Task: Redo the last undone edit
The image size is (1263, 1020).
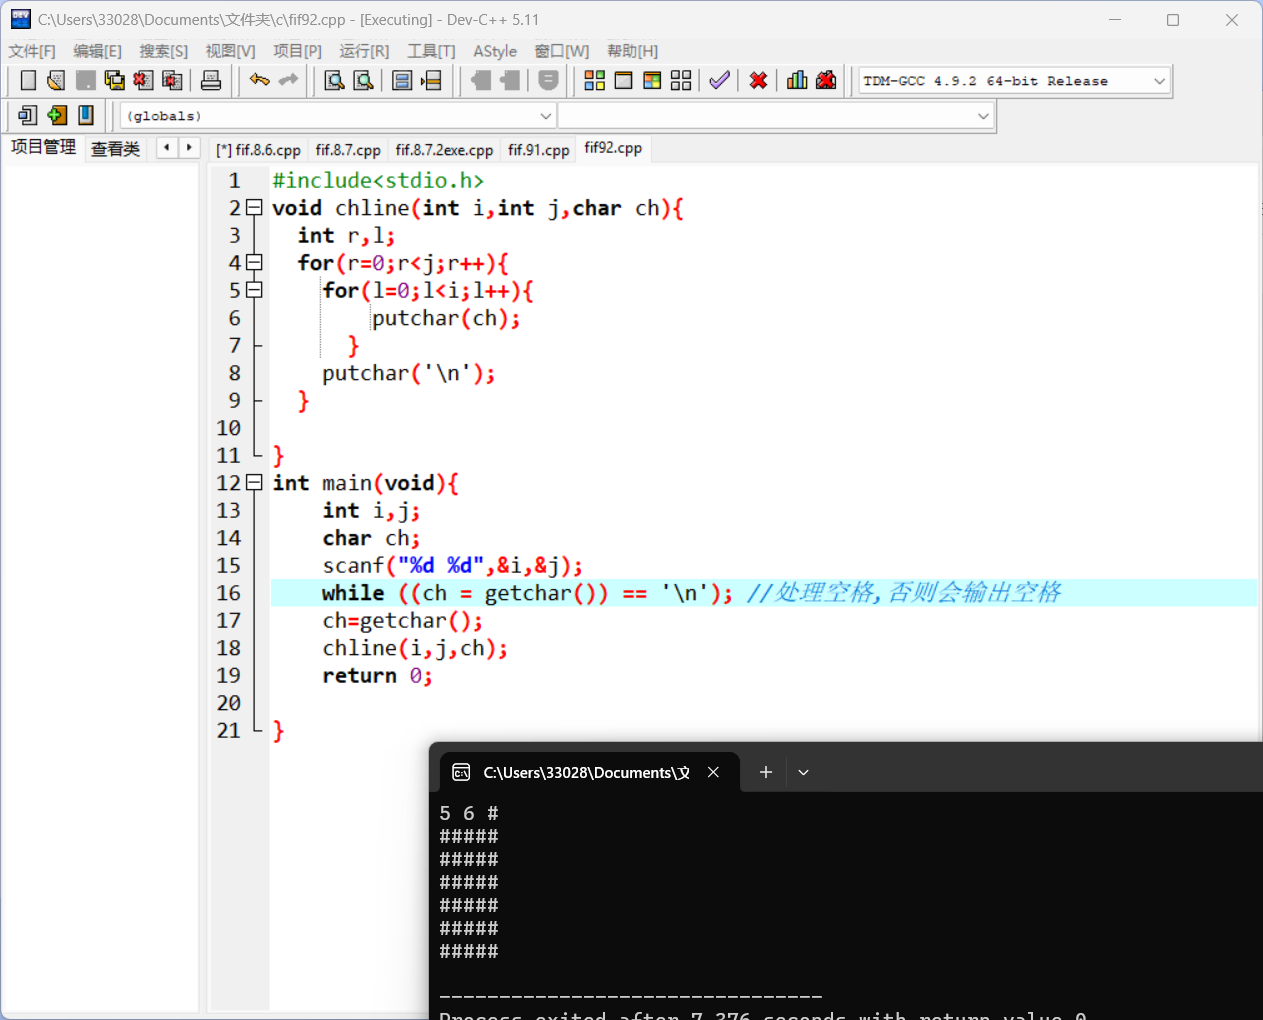Action: (x=288, y=81)
